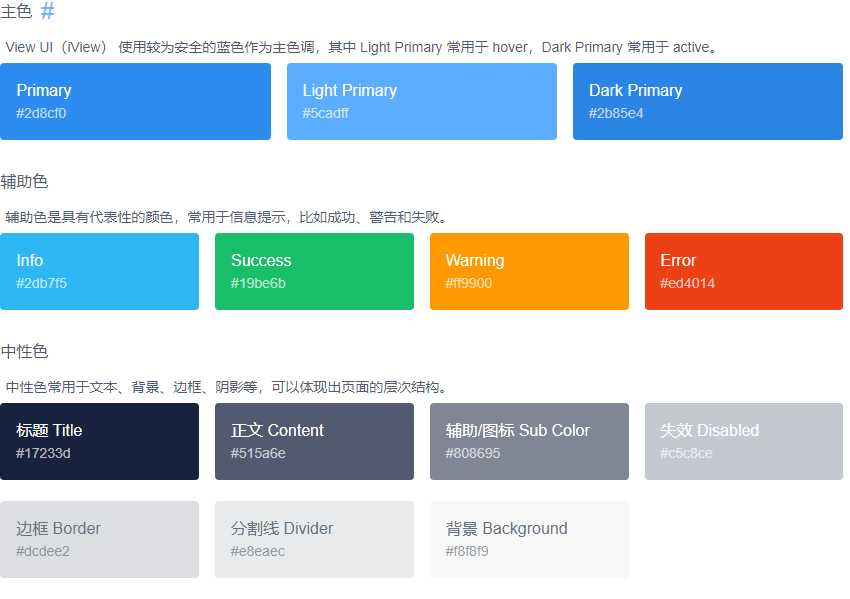The image size is (850, 599).
Task: Pick the Success #19be6b color card
Action: click(314, 272)
